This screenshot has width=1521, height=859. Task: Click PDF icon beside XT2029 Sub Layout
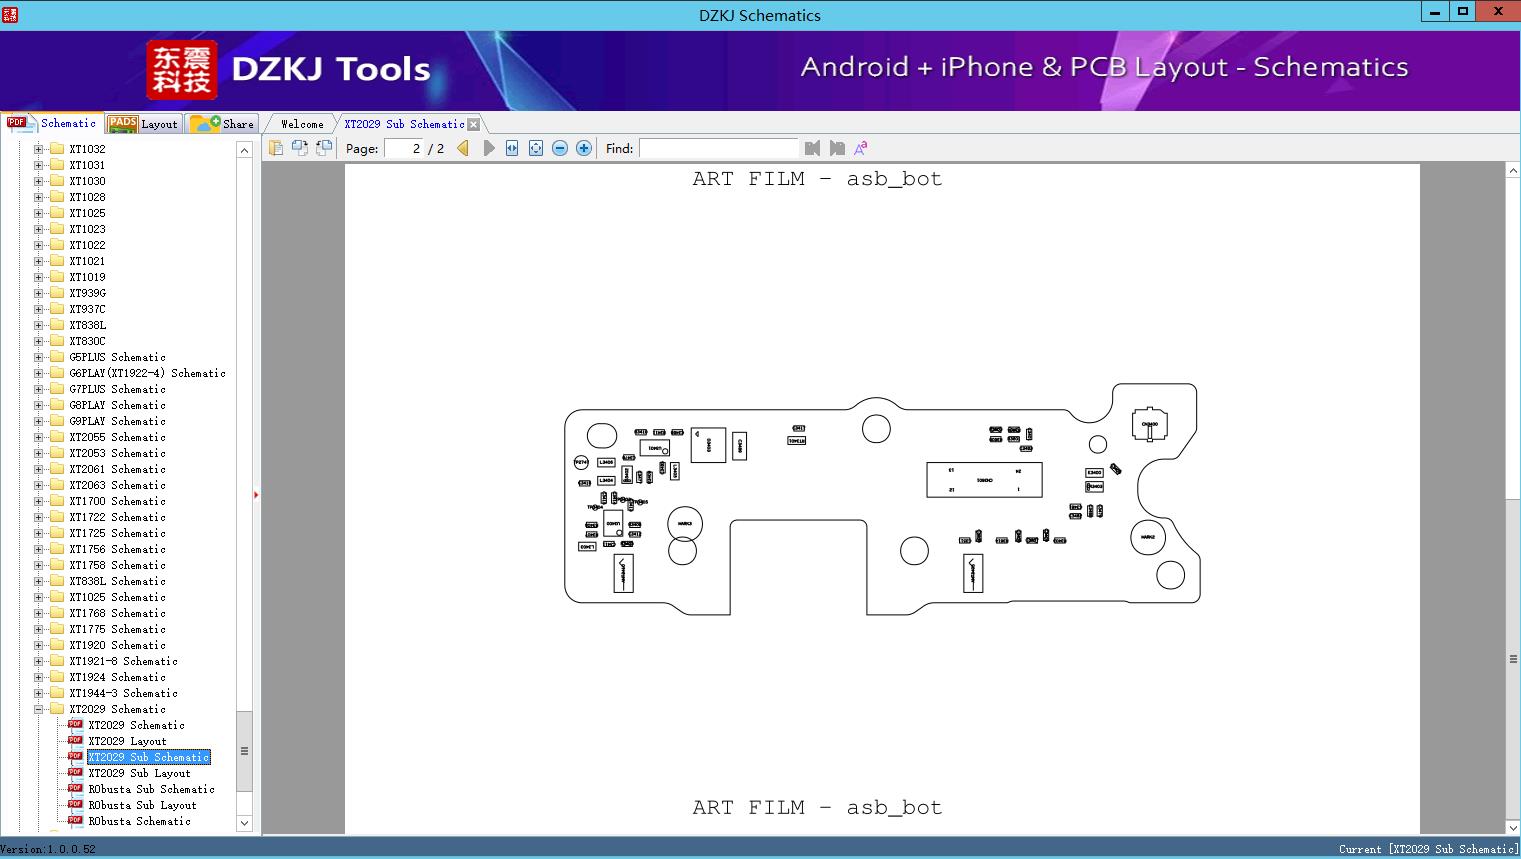[75, 772]
